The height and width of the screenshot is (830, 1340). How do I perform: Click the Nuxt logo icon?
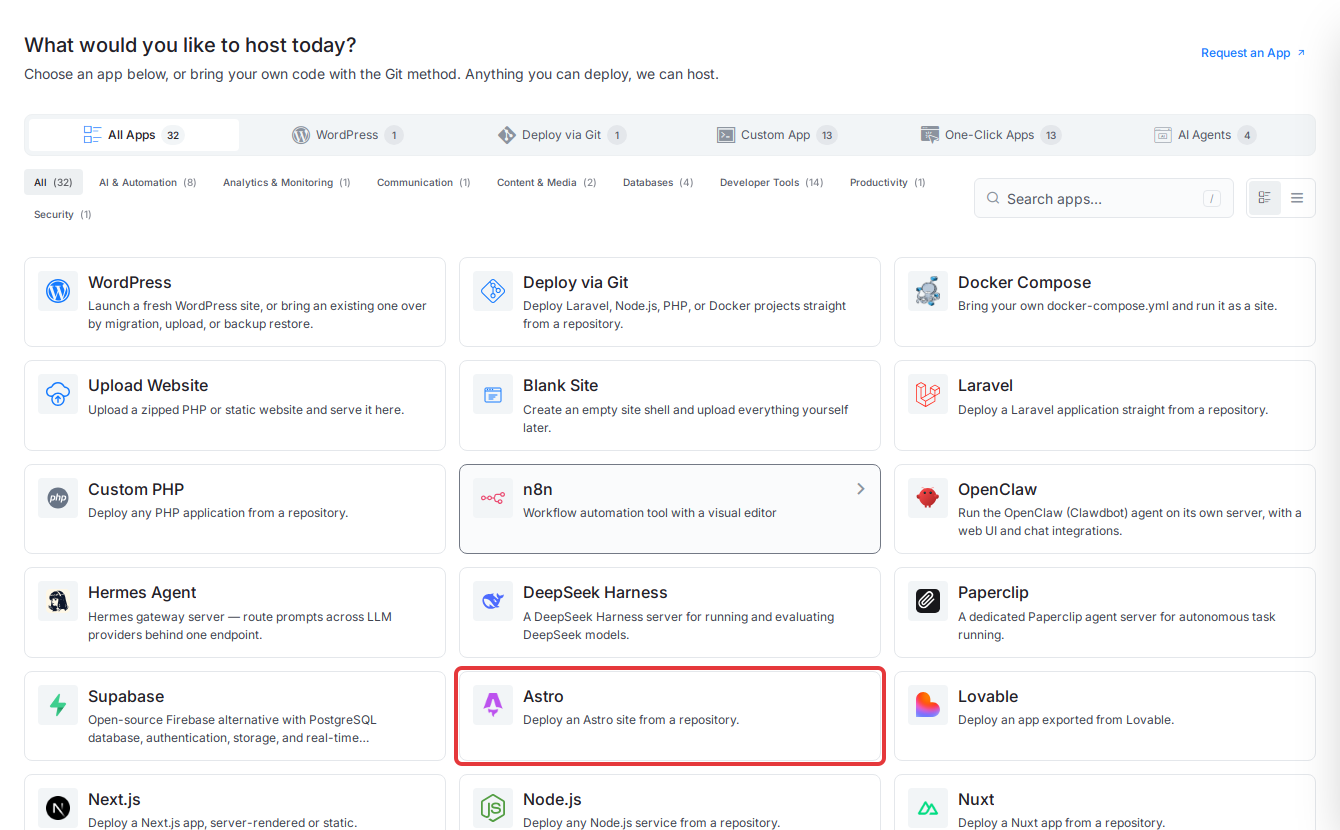(x=928, y=808)
